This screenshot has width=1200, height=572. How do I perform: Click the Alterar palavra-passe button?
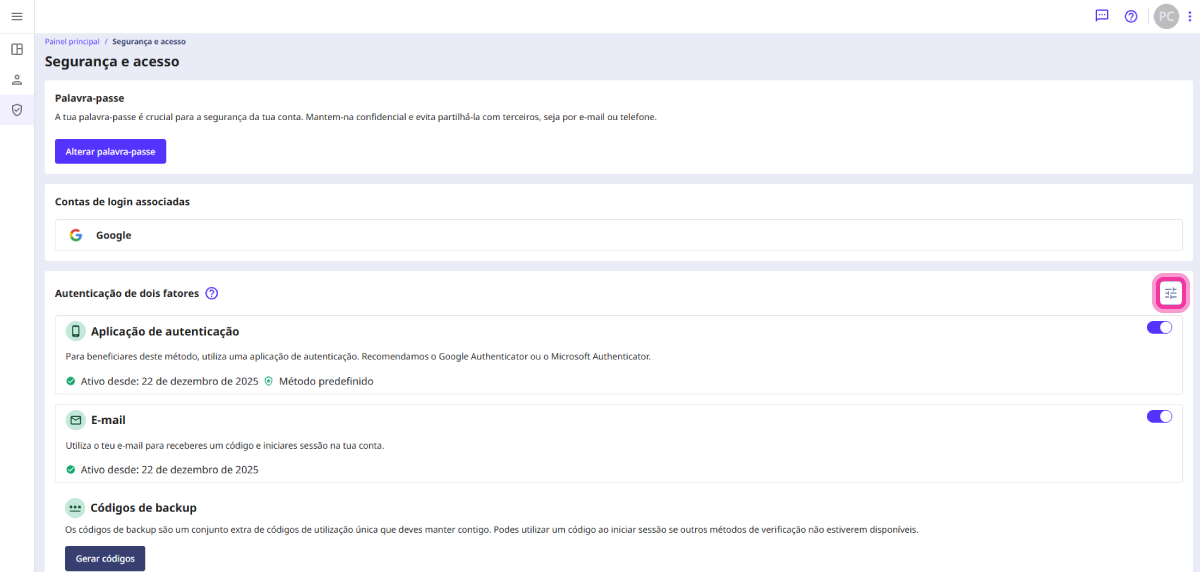point(110,151)
